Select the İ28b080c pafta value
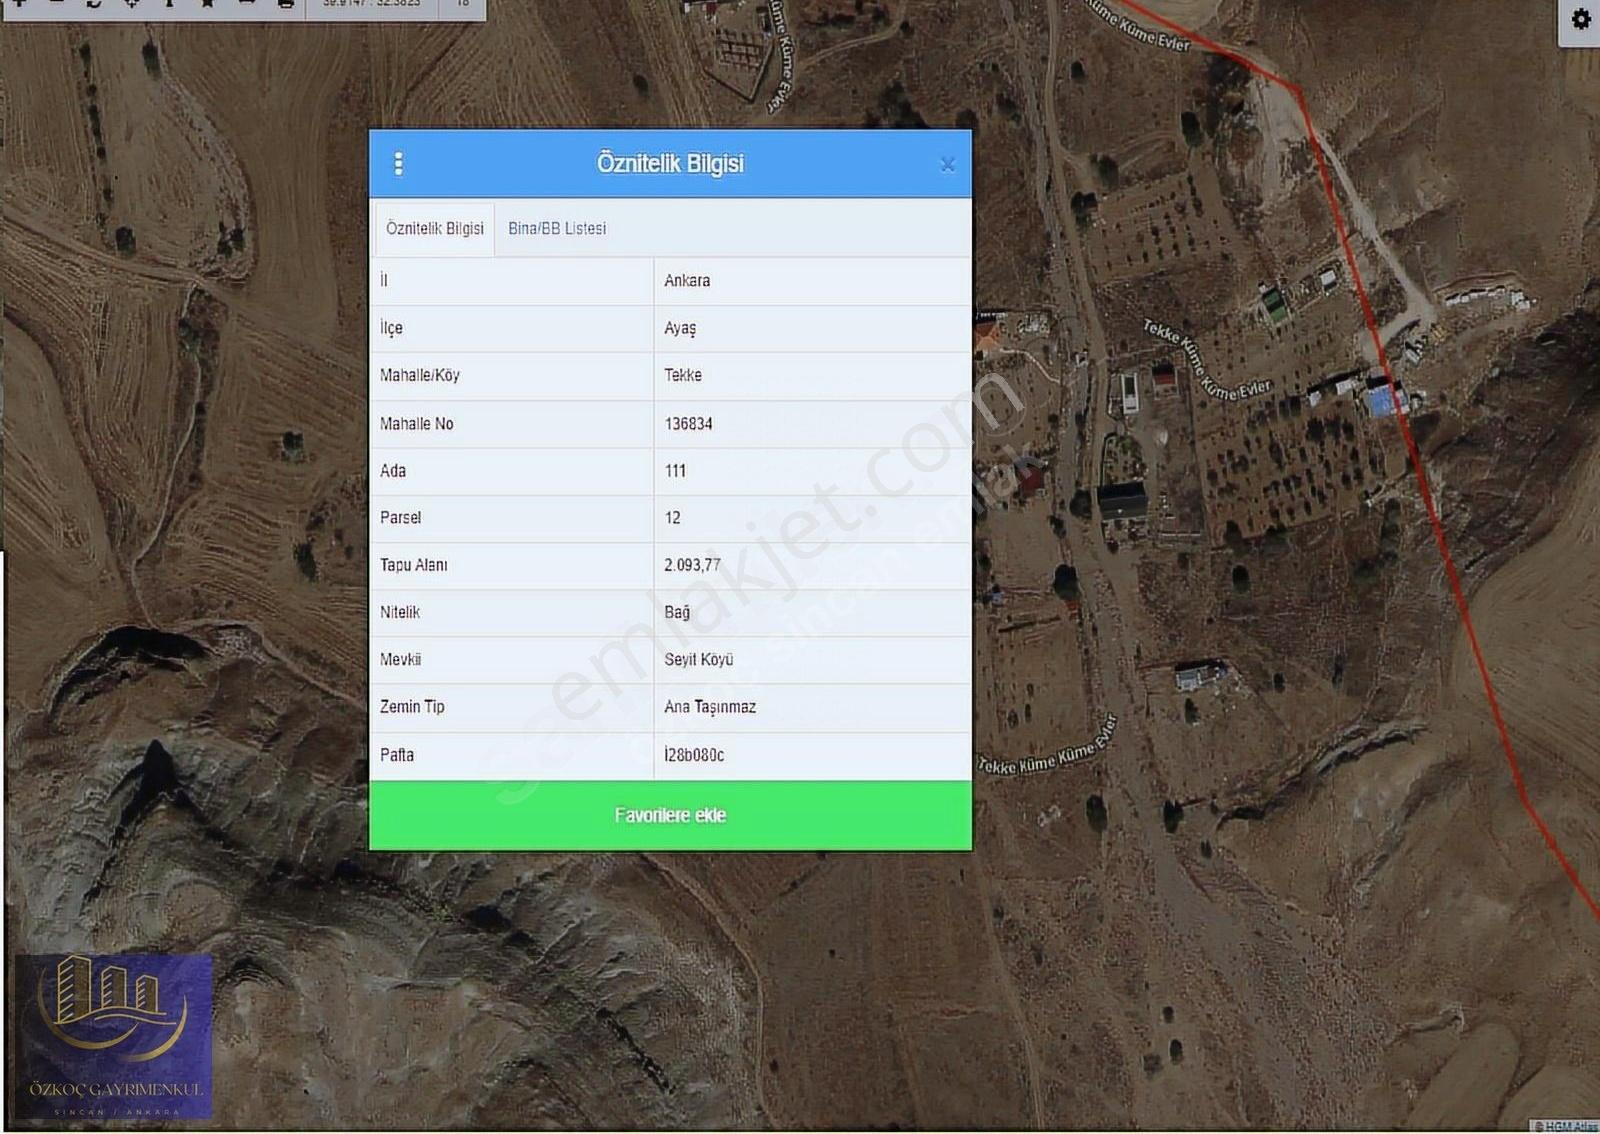This screenshot has height=1134, width=1600. 812,755
